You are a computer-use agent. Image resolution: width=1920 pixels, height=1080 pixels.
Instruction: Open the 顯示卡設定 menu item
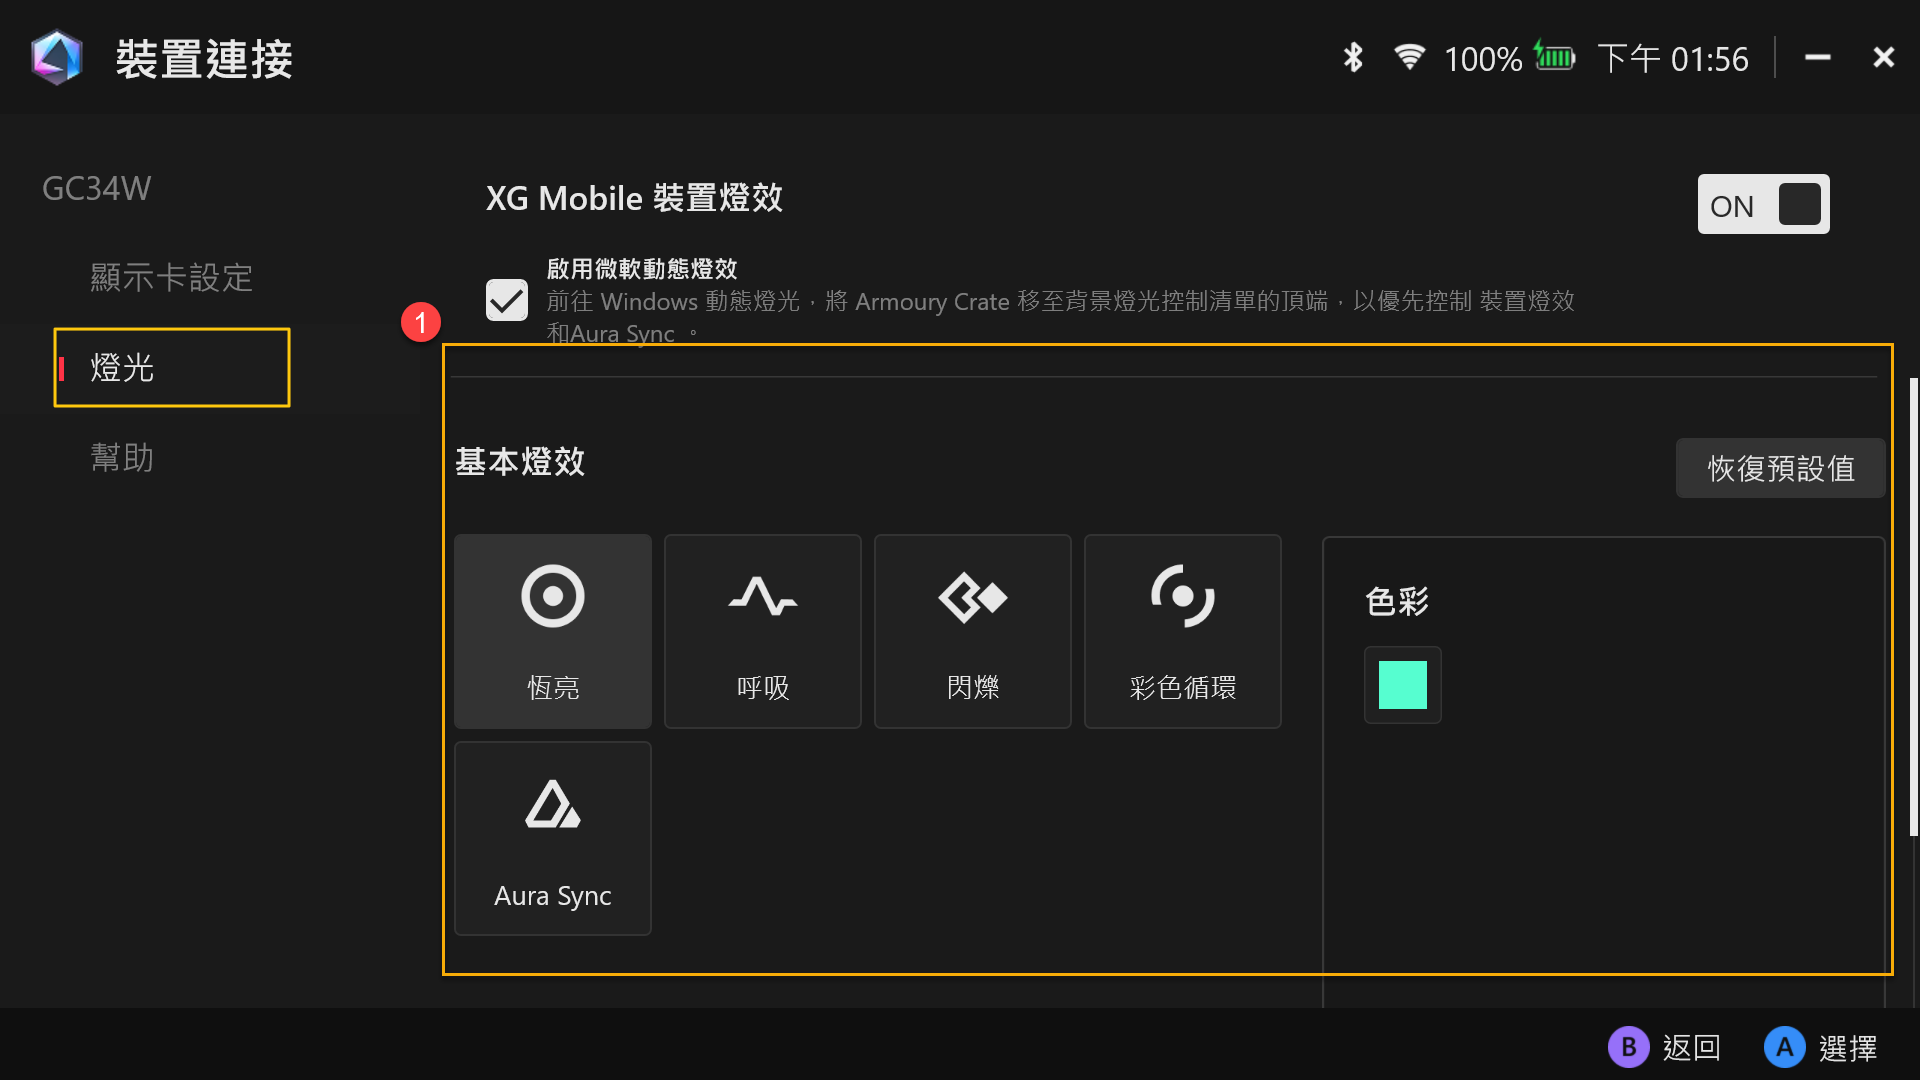171,278
